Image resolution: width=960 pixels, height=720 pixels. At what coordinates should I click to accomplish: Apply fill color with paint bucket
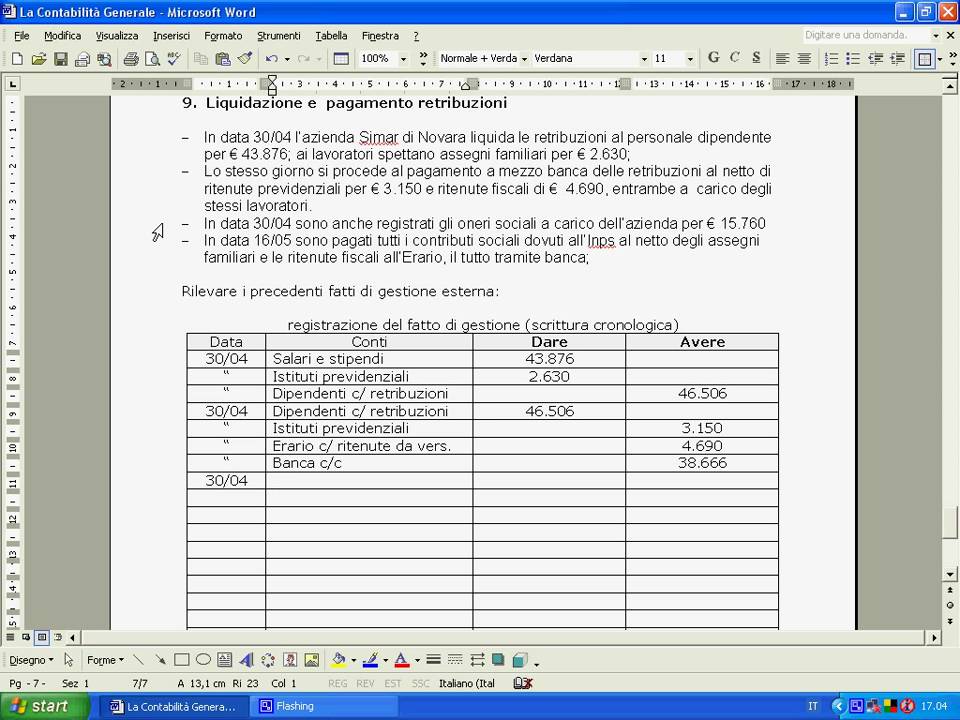(338, 660)
